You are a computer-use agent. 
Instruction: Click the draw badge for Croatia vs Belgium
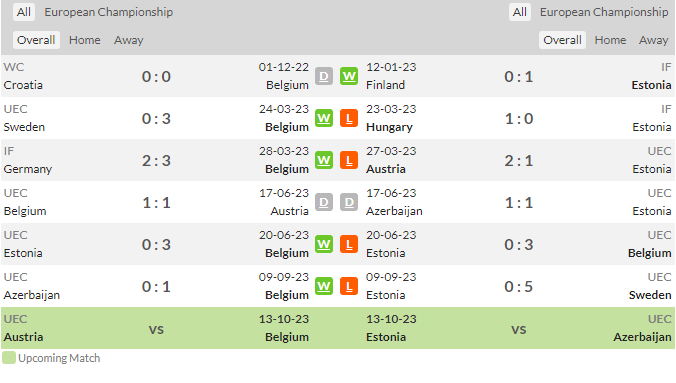(x=324, y=76)
